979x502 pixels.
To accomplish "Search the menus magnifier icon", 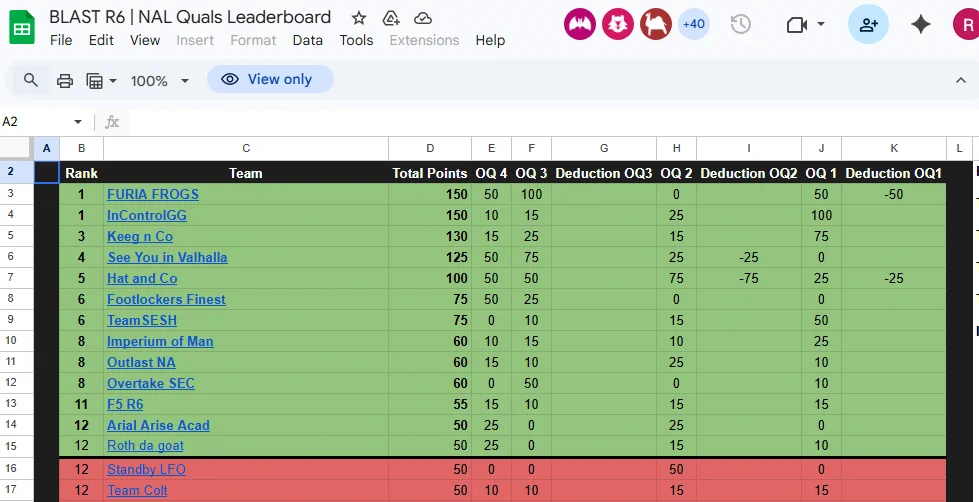I will point(31,80).
